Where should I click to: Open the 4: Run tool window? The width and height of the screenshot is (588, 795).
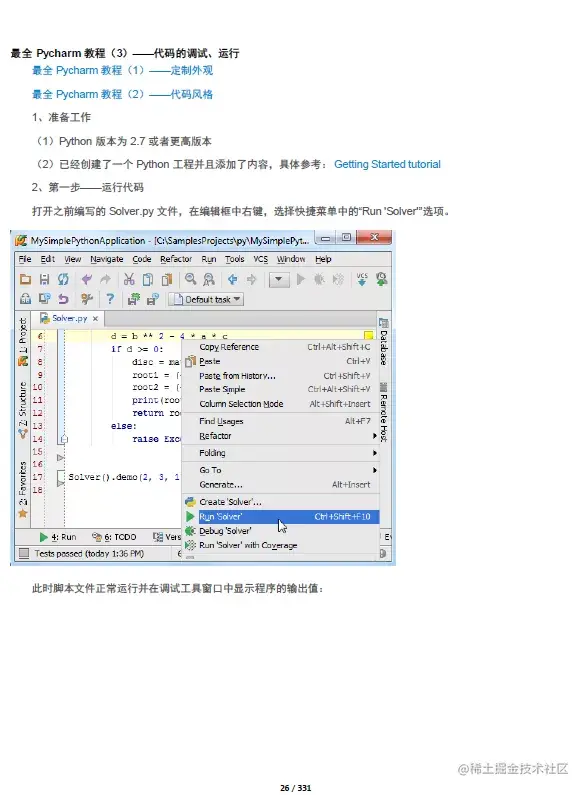(57, 536)
